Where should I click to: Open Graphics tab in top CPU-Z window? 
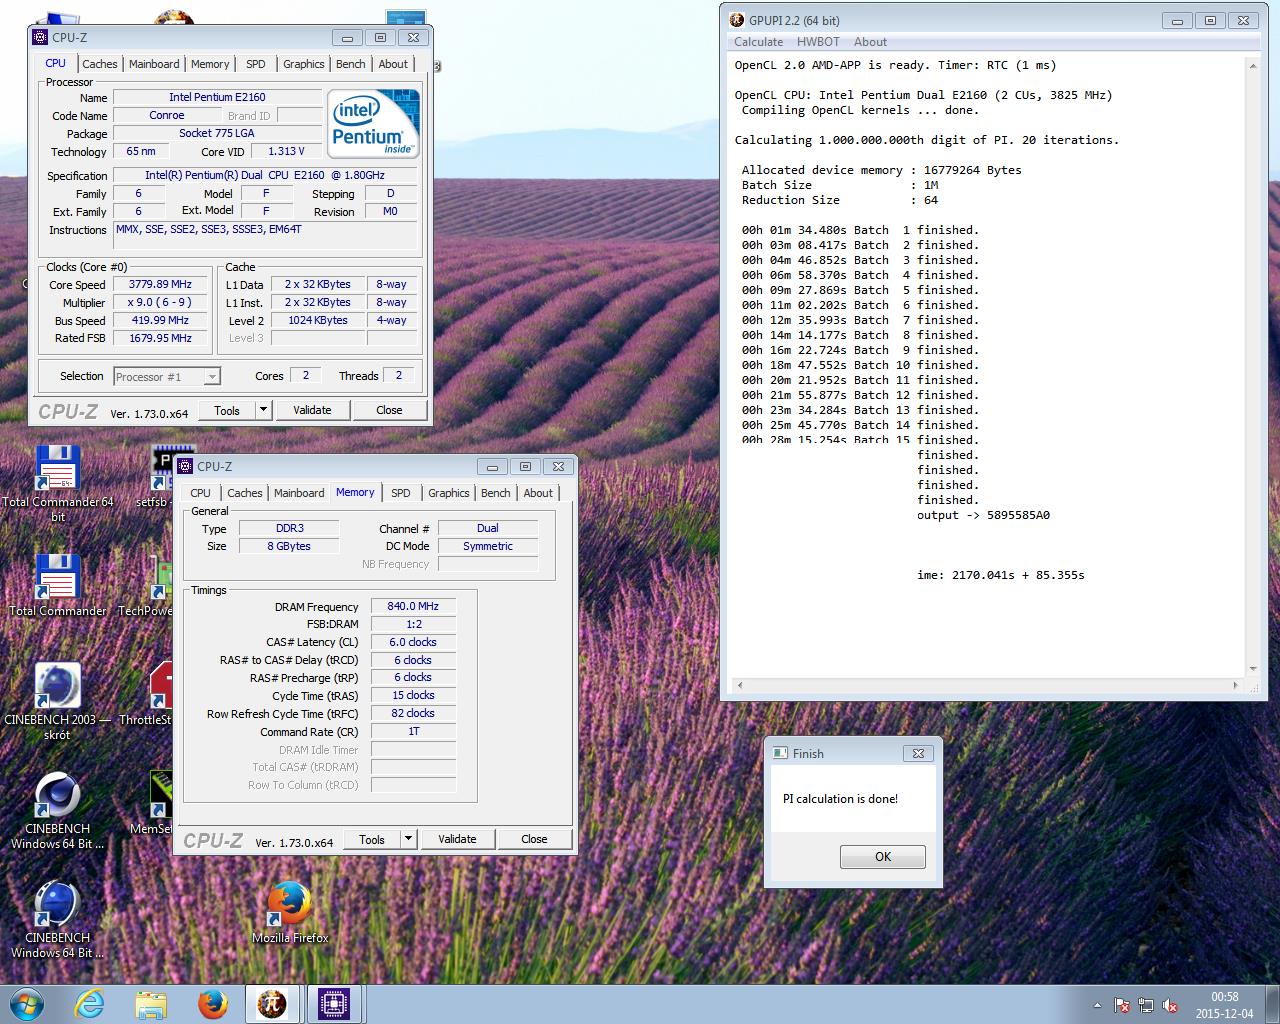click(304, 64)
